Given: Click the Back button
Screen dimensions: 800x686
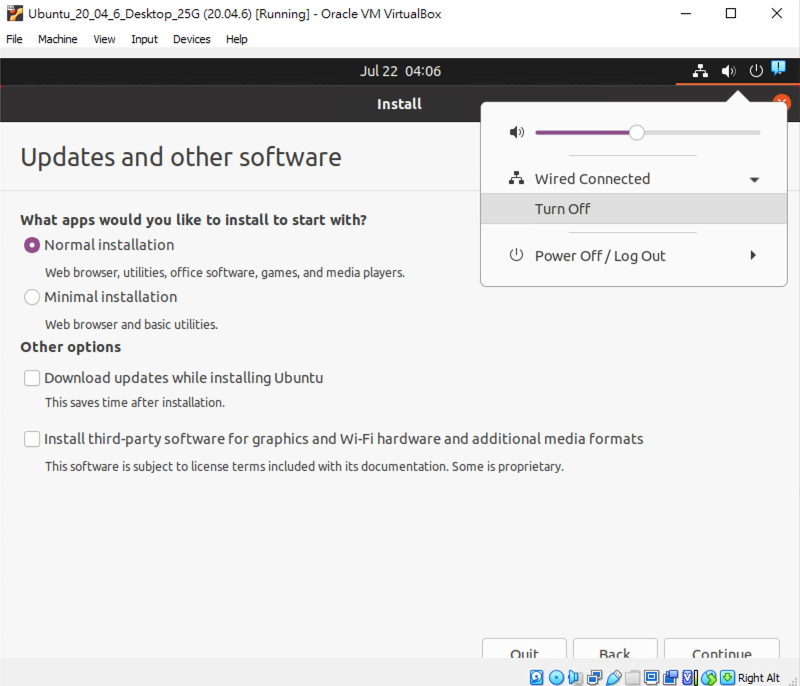Looking at the screenshot, I should pyautogui.click(x=614, y=654).
